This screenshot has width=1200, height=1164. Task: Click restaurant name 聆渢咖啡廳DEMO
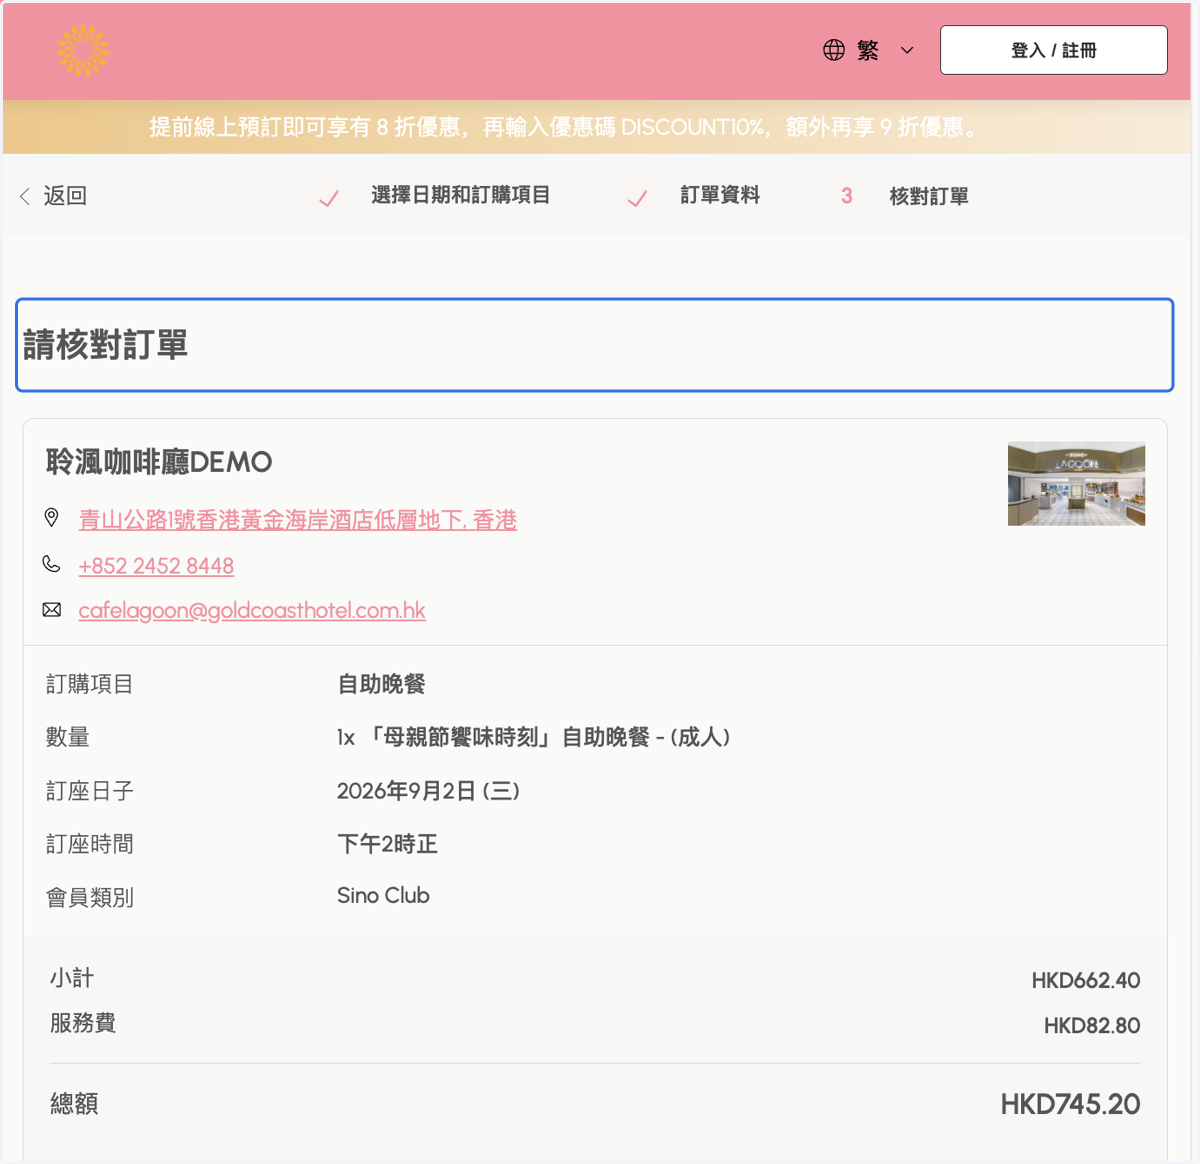159,462
